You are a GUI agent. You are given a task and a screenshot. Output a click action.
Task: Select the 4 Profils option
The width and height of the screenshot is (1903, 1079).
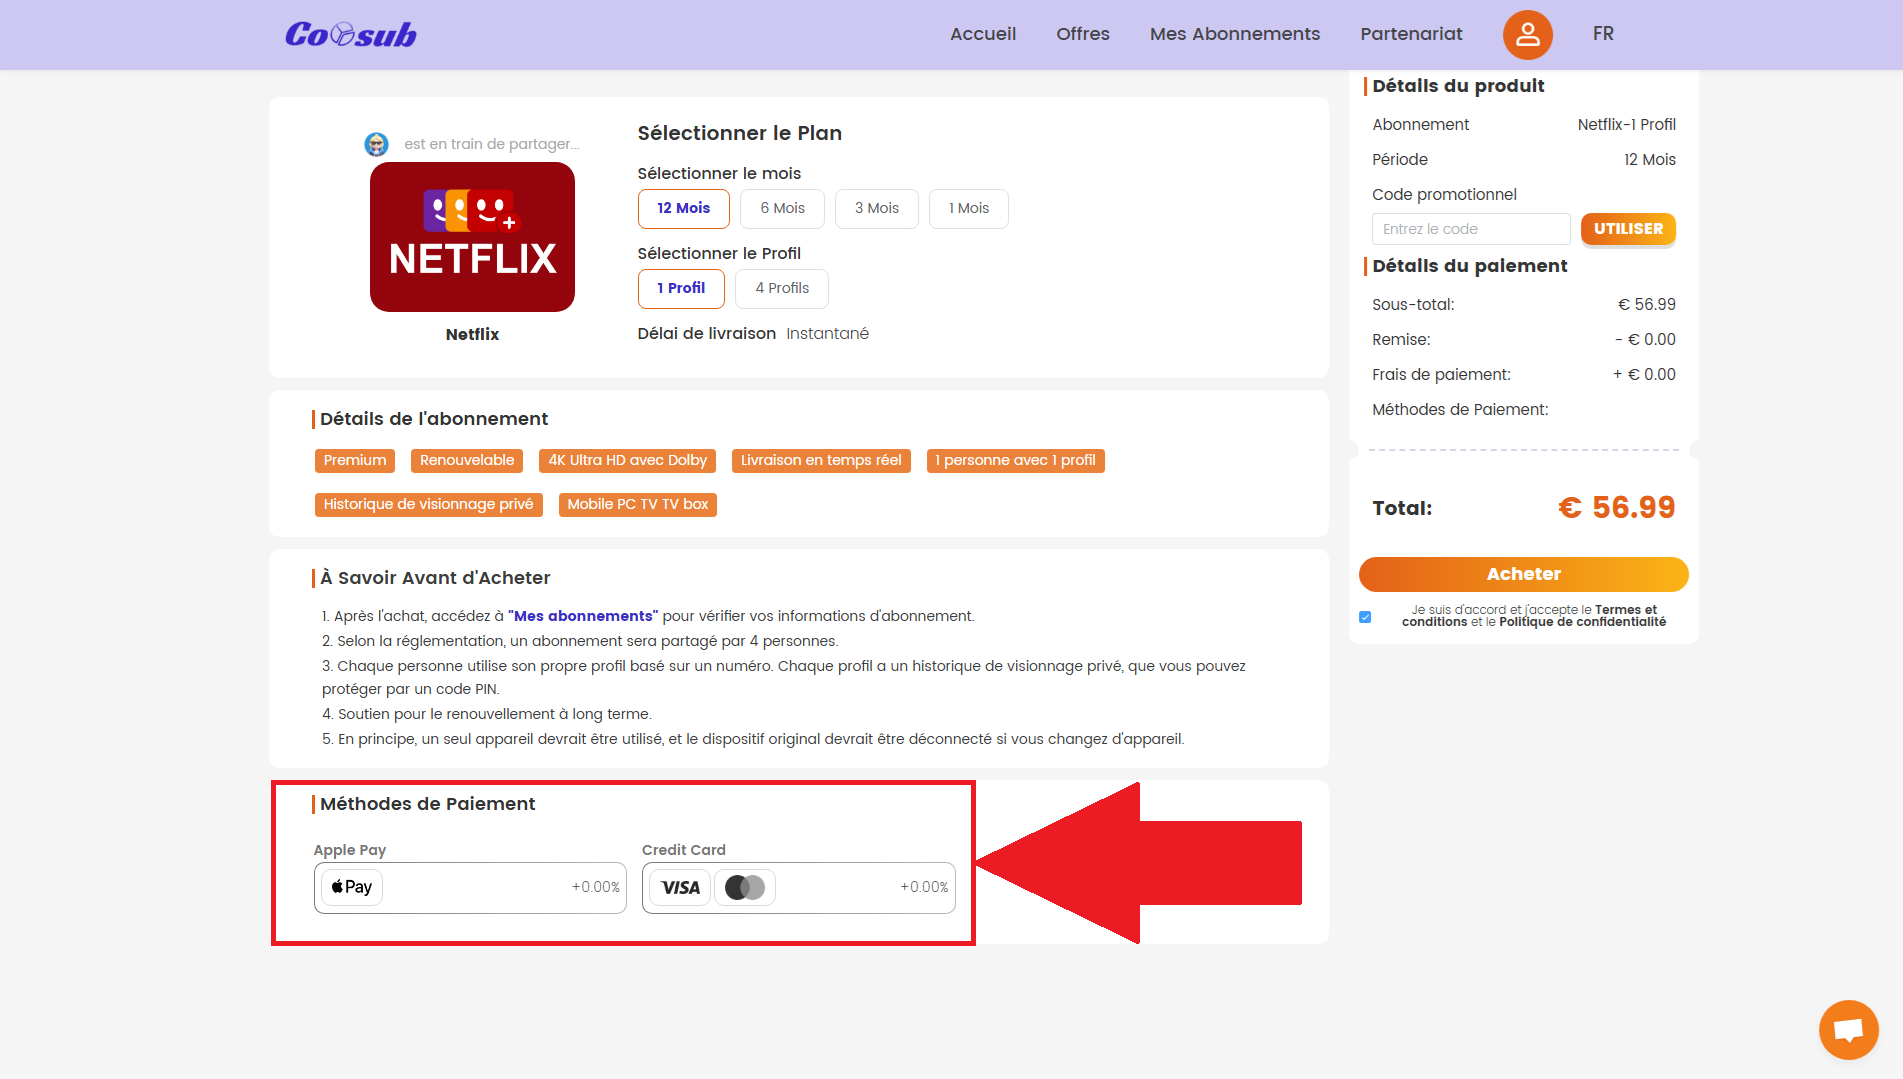click(x=782, y=288)
